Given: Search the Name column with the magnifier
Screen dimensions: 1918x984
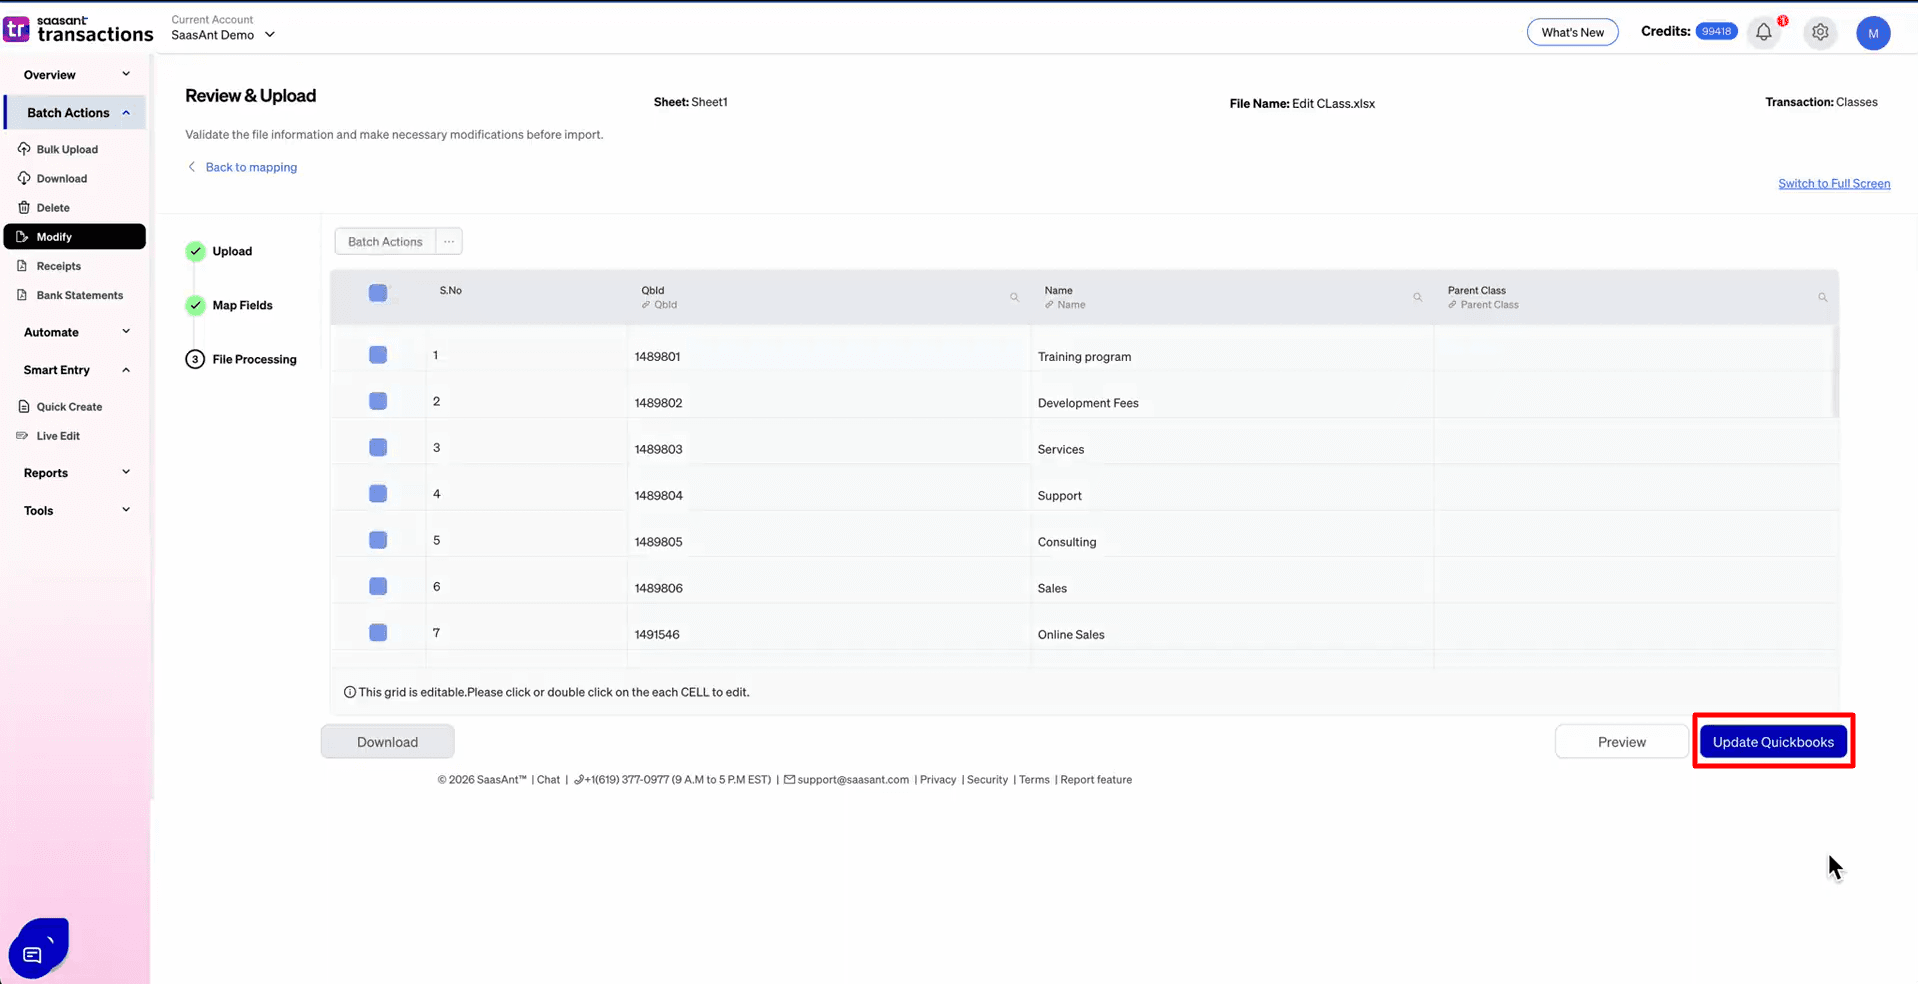Looking at the screenshot, I should tap(1418, 297).
